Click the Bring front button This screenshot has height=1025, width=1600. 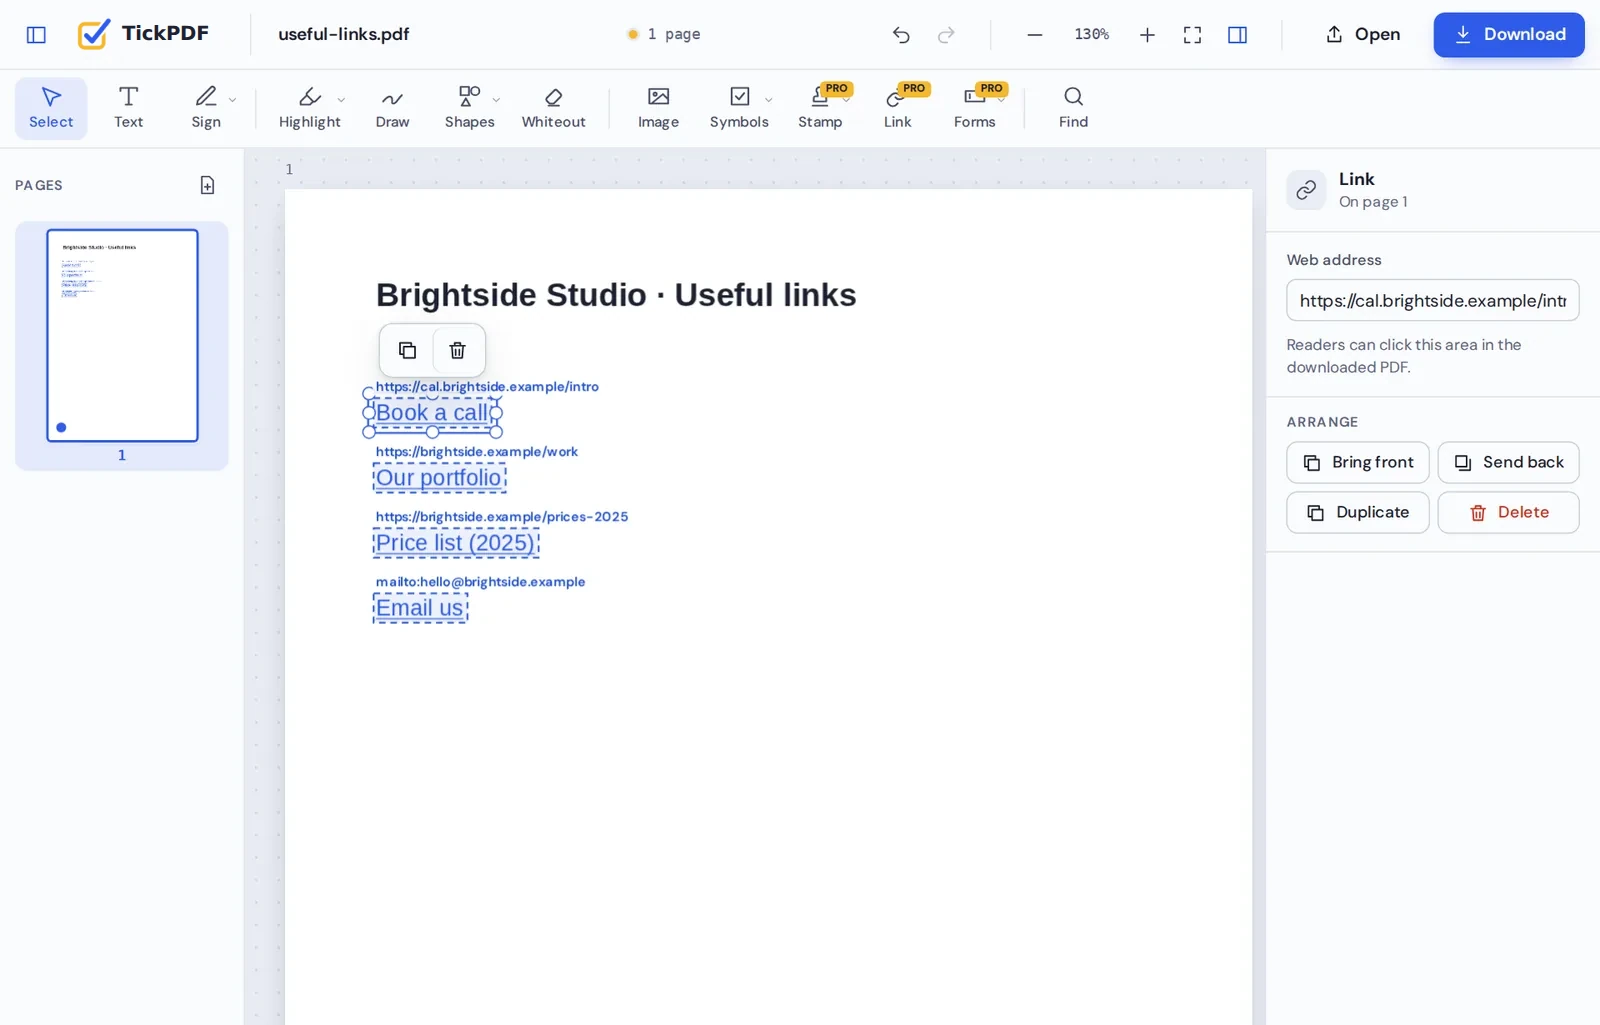tap(1357, 462)
